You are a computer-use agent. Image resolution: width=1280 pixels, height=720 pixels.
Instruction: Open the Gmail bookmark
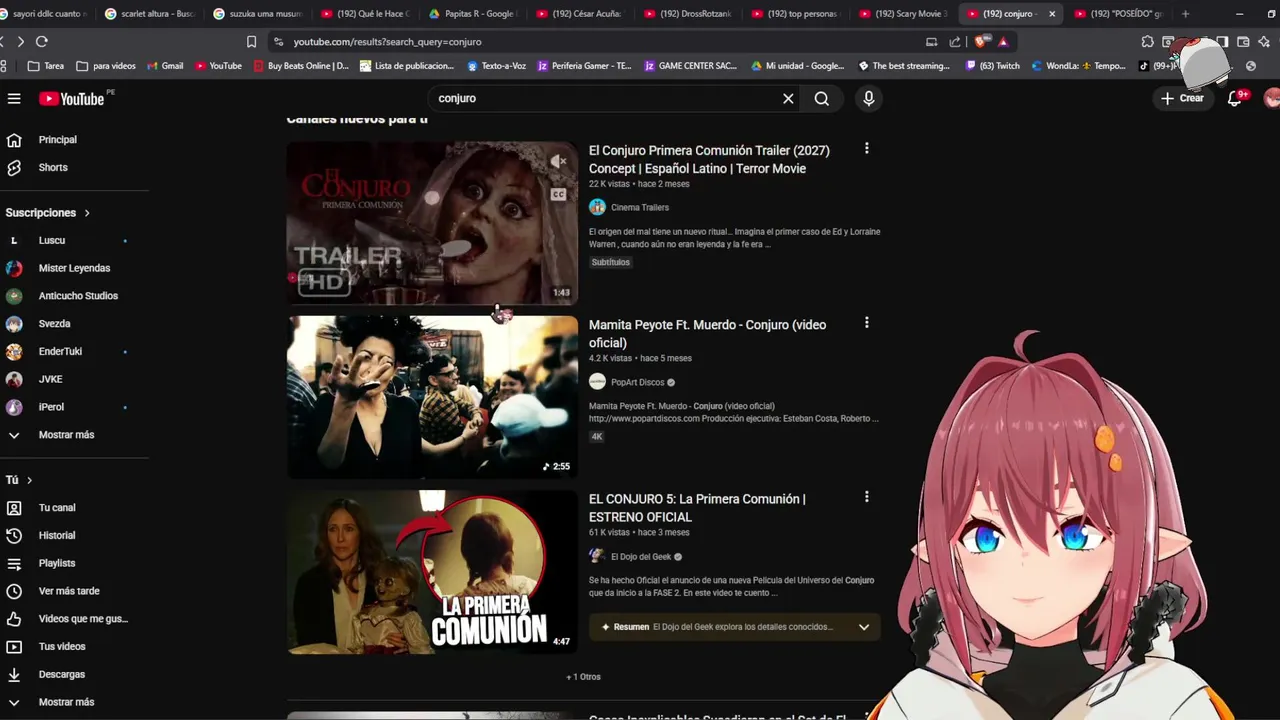(x=165, y=66)
